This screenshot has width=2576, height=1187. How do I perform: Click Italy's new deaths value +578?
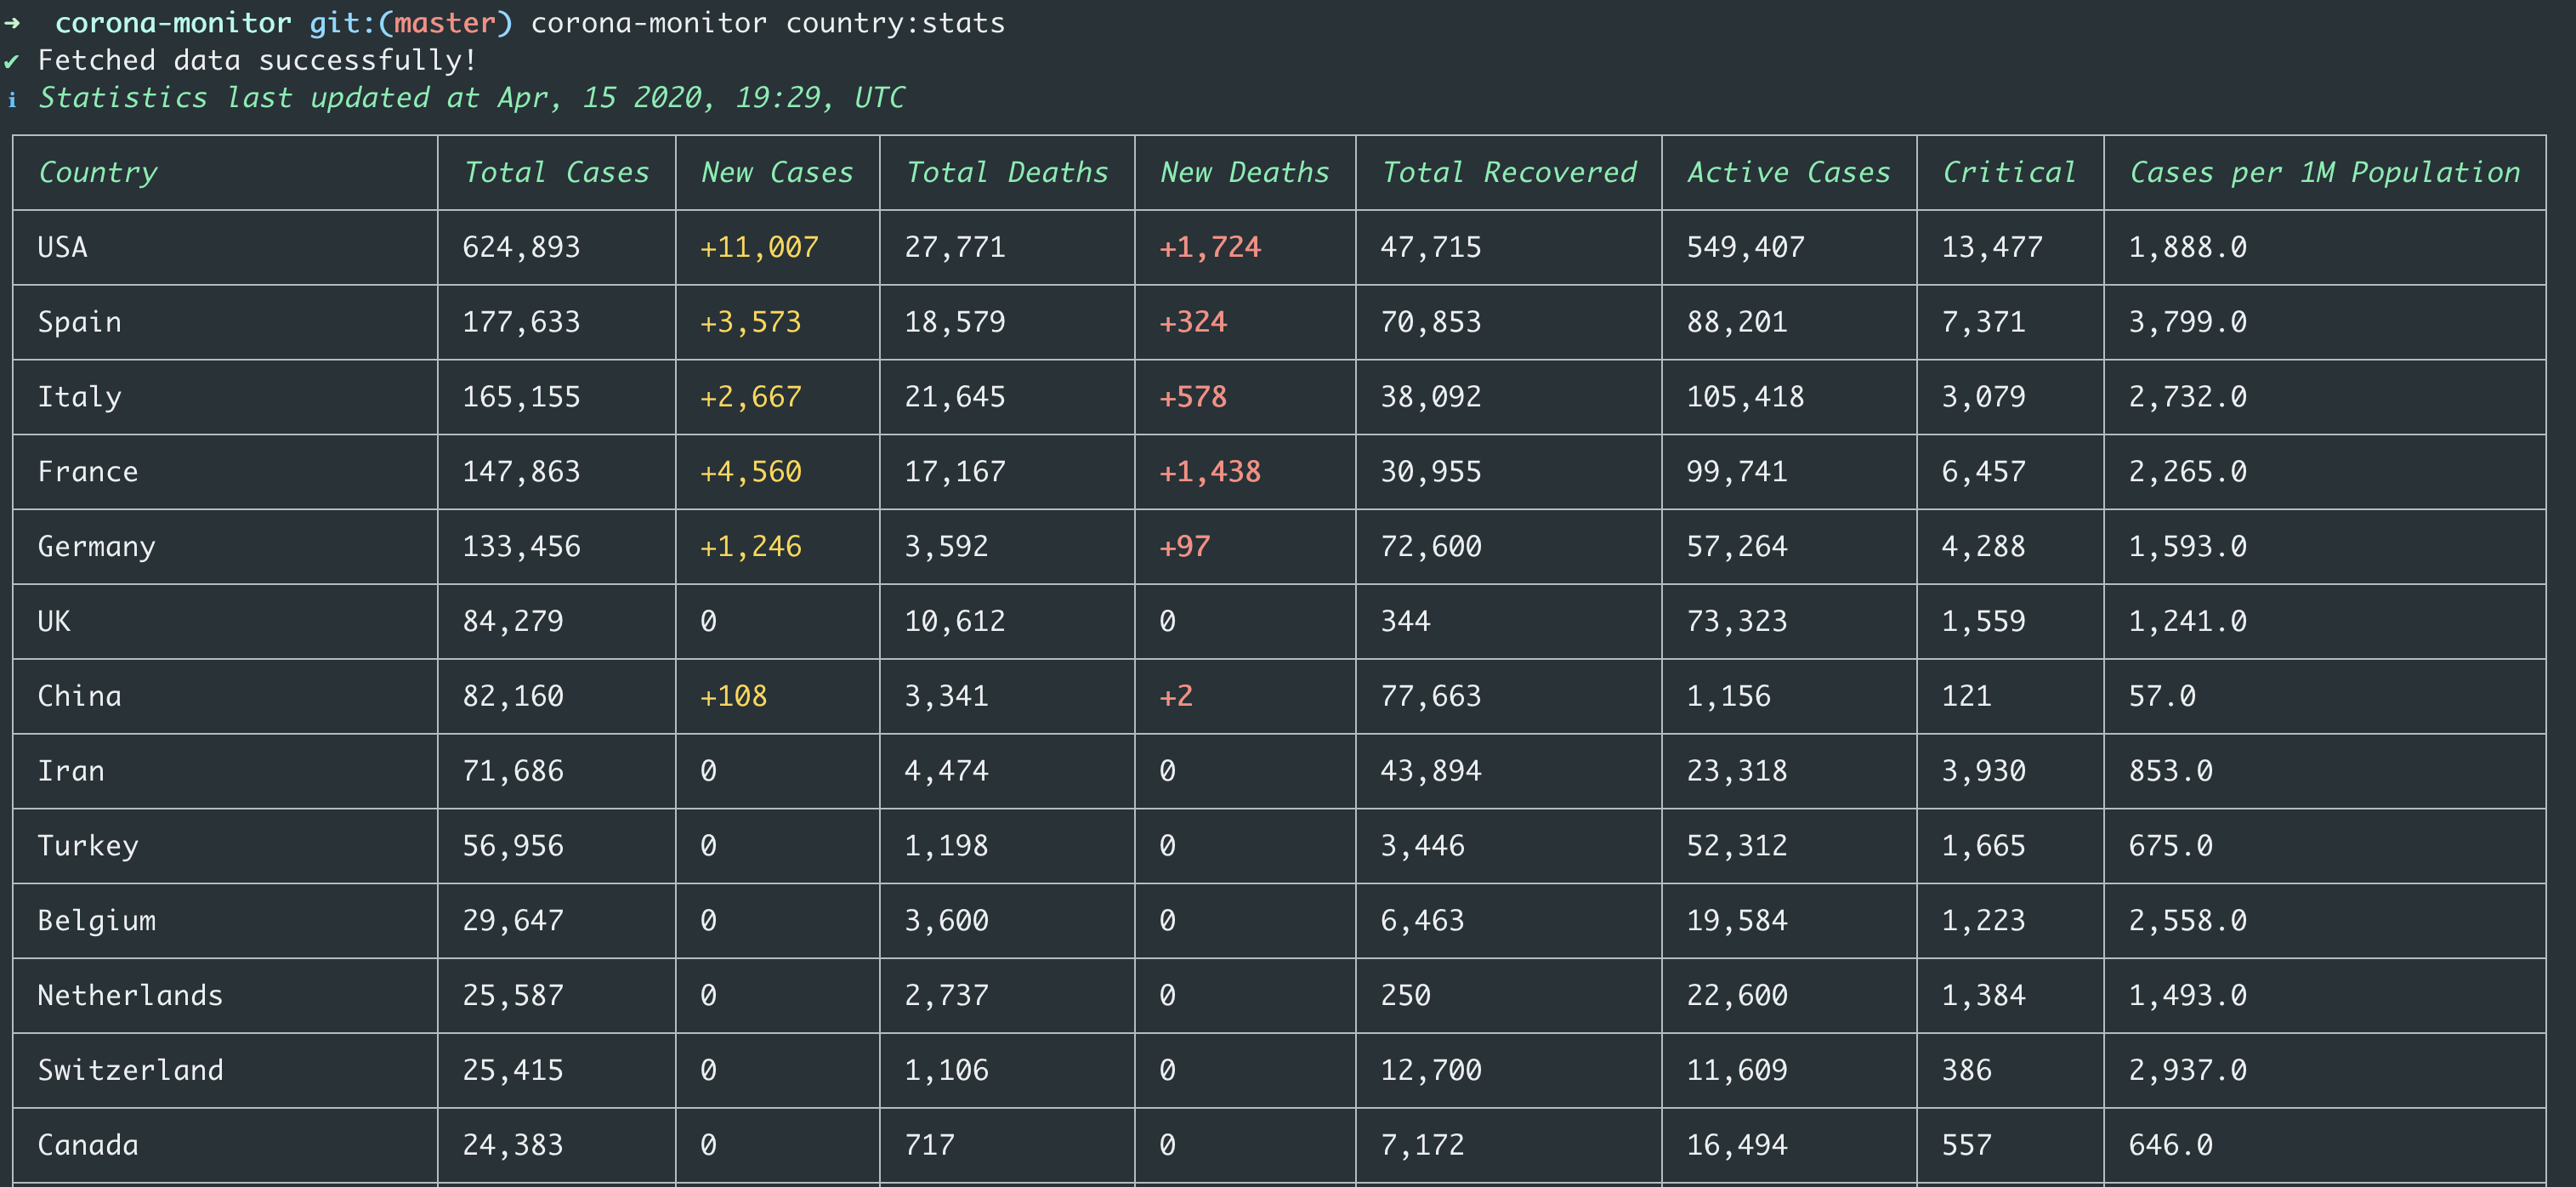(x=1192, y=397)
